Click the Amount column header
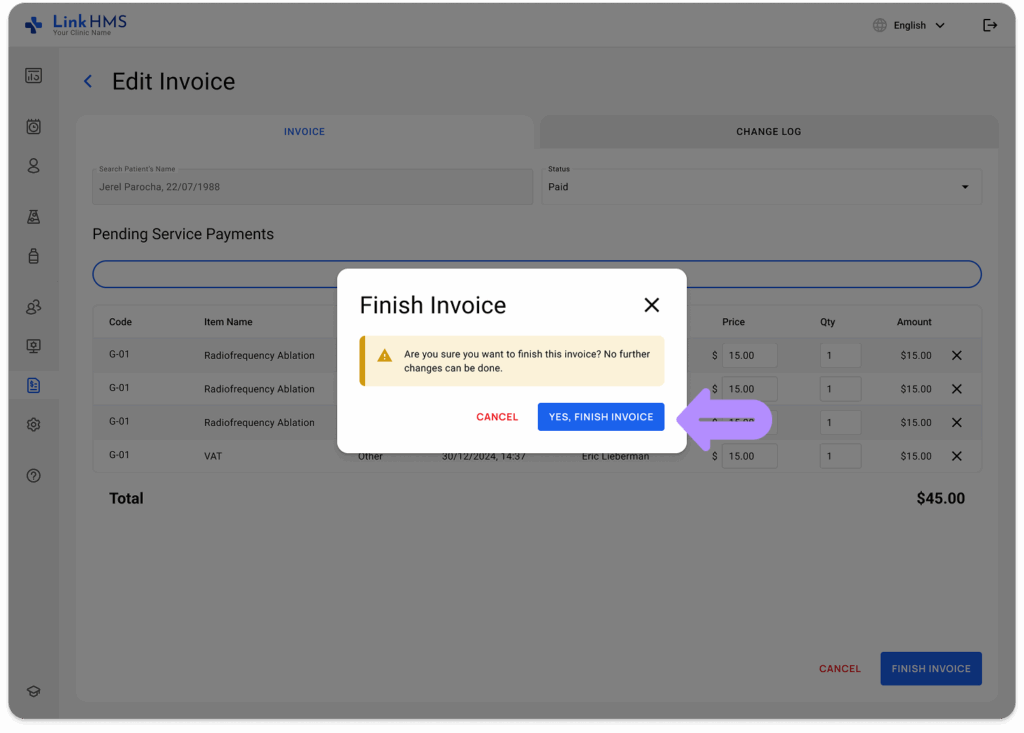Screen dimensions: 1024x733 [x=914, y=321]
